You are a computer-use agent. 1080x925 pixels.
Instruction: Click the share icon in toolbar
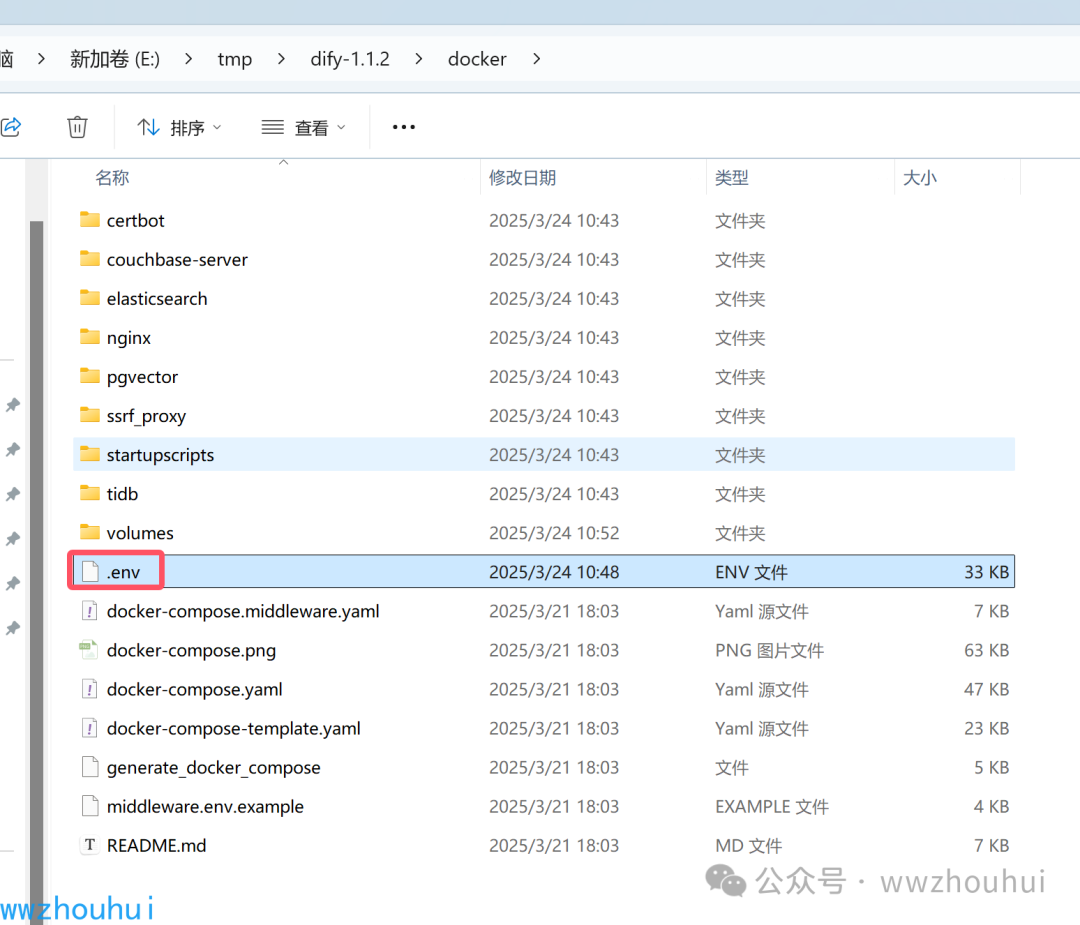12,127
